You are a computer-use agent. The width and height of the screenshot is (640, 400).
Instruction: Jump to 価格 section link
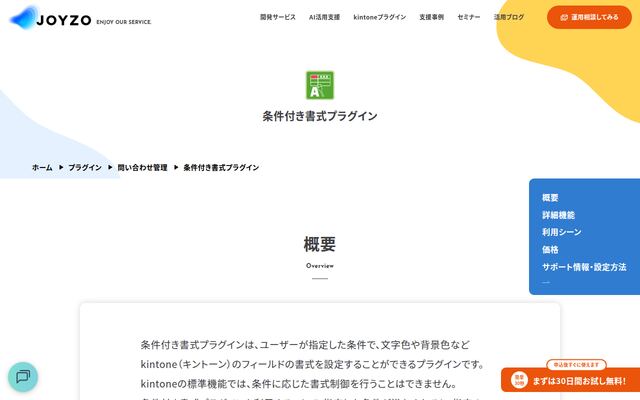coord(550,250)
